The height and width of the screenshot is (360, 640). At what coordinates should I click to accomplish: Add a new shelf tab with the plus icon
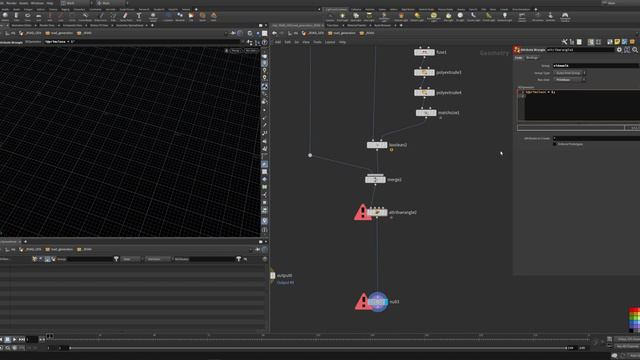tap(196, 9)
